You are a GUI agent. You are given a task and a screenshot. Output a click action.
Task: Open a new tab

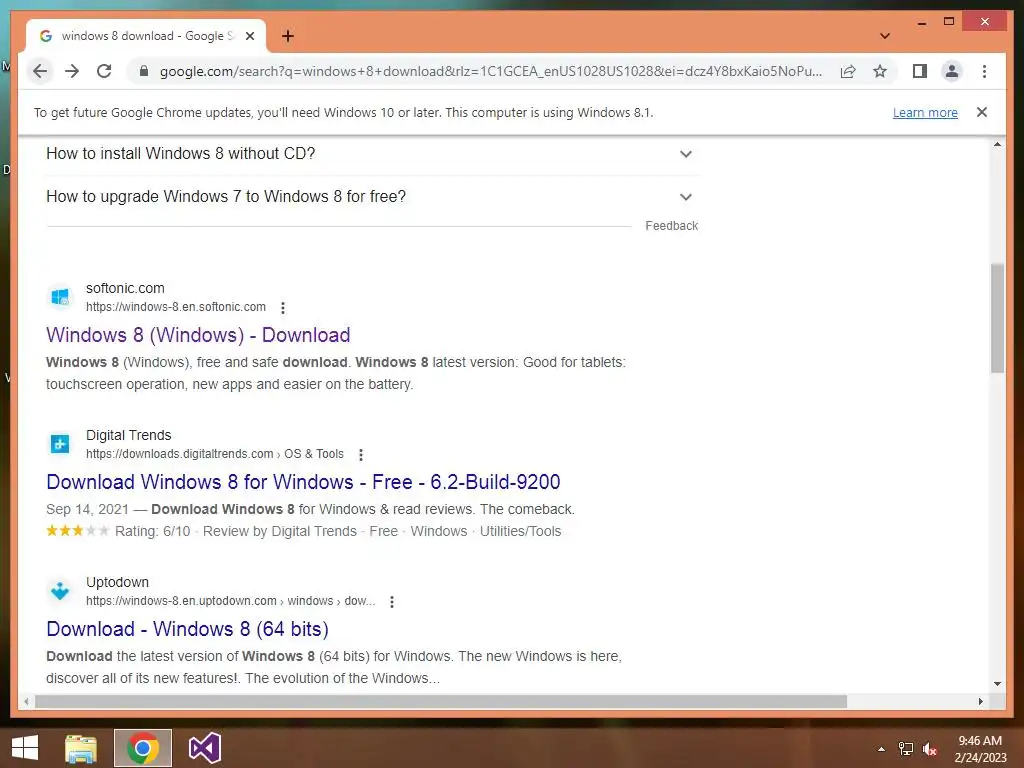coord(288,36)
